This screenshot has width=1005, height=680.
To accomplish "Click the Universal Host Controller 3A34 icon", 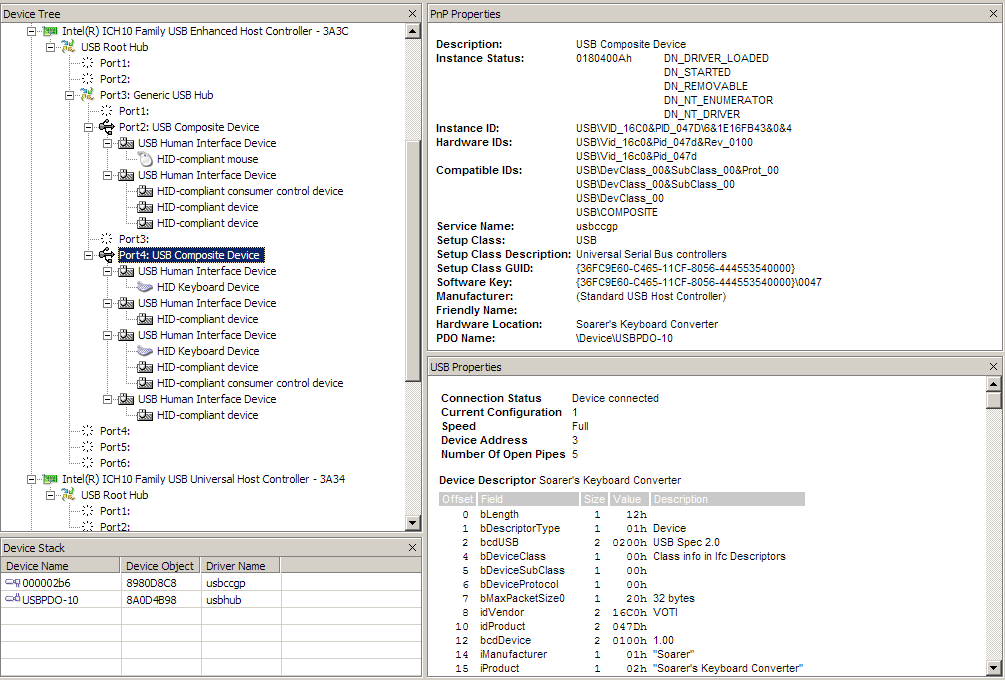I will 50,479.
